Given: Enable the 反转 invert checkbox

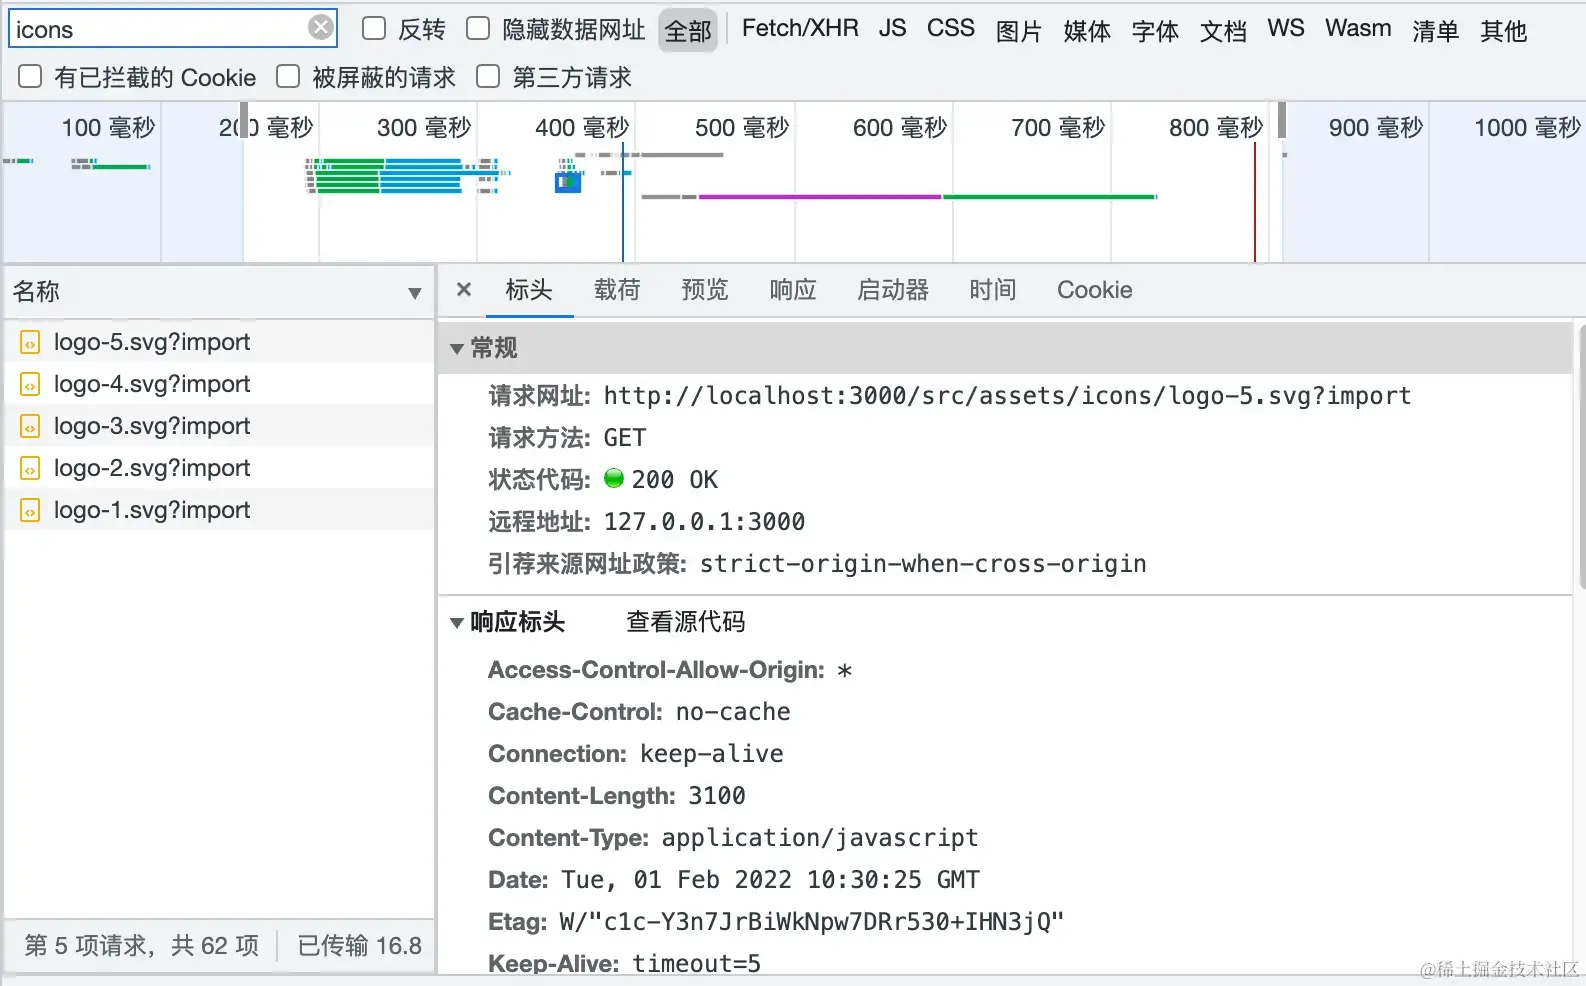Looking at the screenshot, I should click(374, 29).
